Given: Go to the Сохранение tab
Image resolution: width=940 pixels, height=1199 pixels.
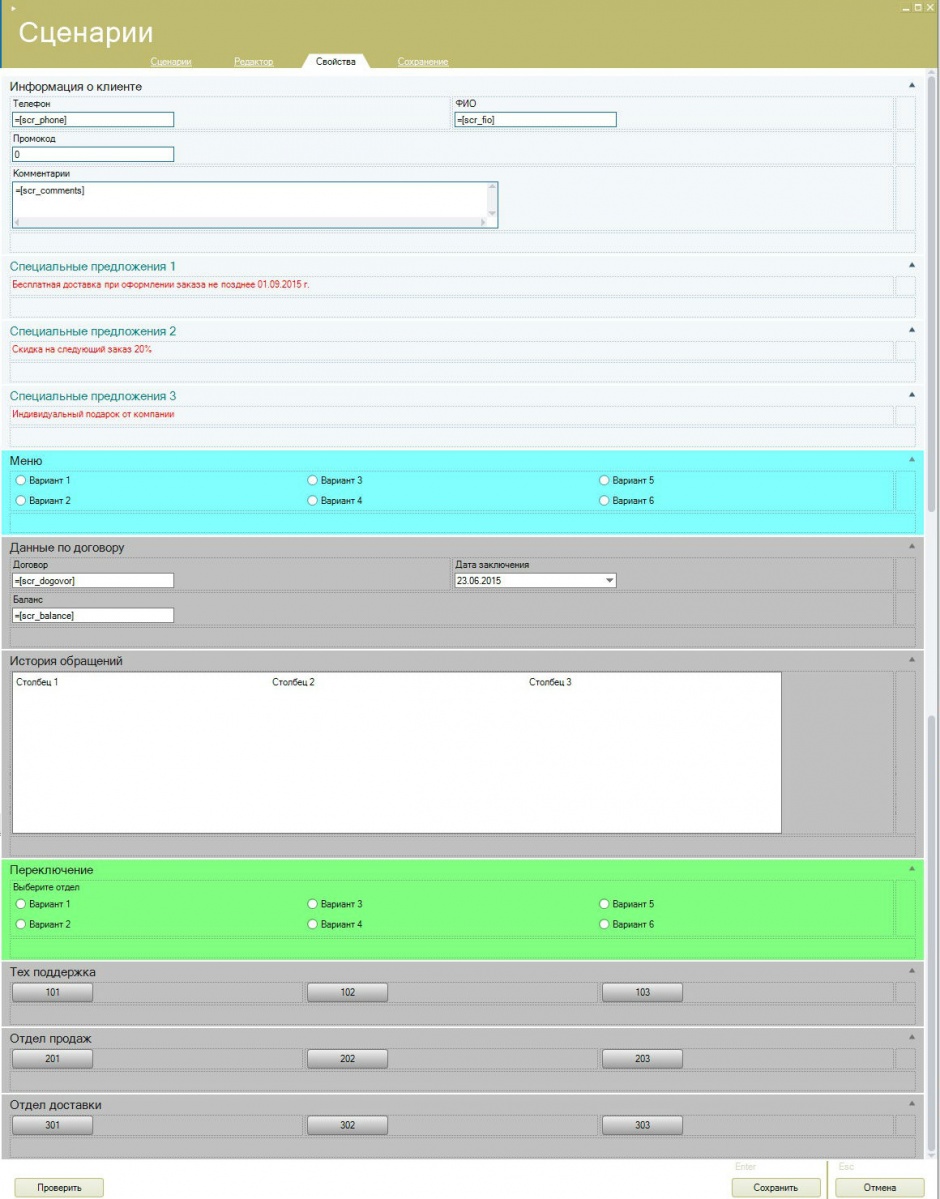Looking at the screenshot, I should (422, 62).
